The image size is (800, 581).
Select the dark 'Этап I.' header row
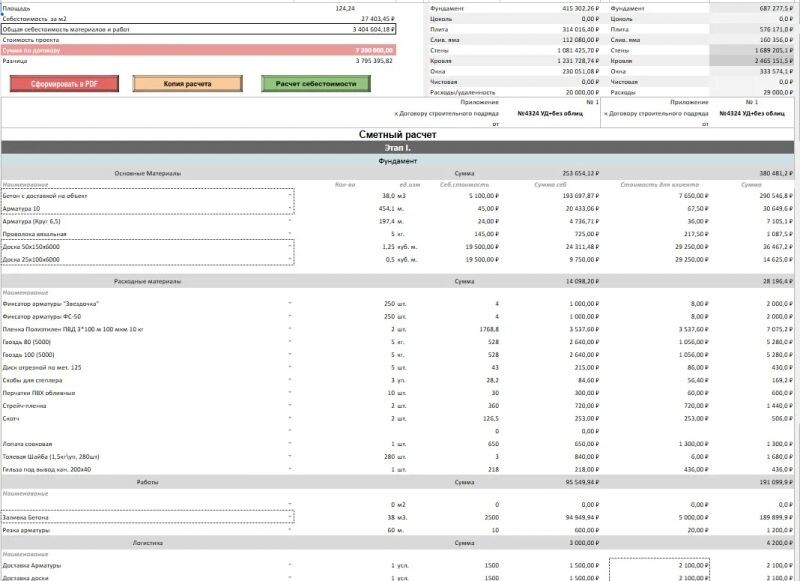(x=398, y=148)
